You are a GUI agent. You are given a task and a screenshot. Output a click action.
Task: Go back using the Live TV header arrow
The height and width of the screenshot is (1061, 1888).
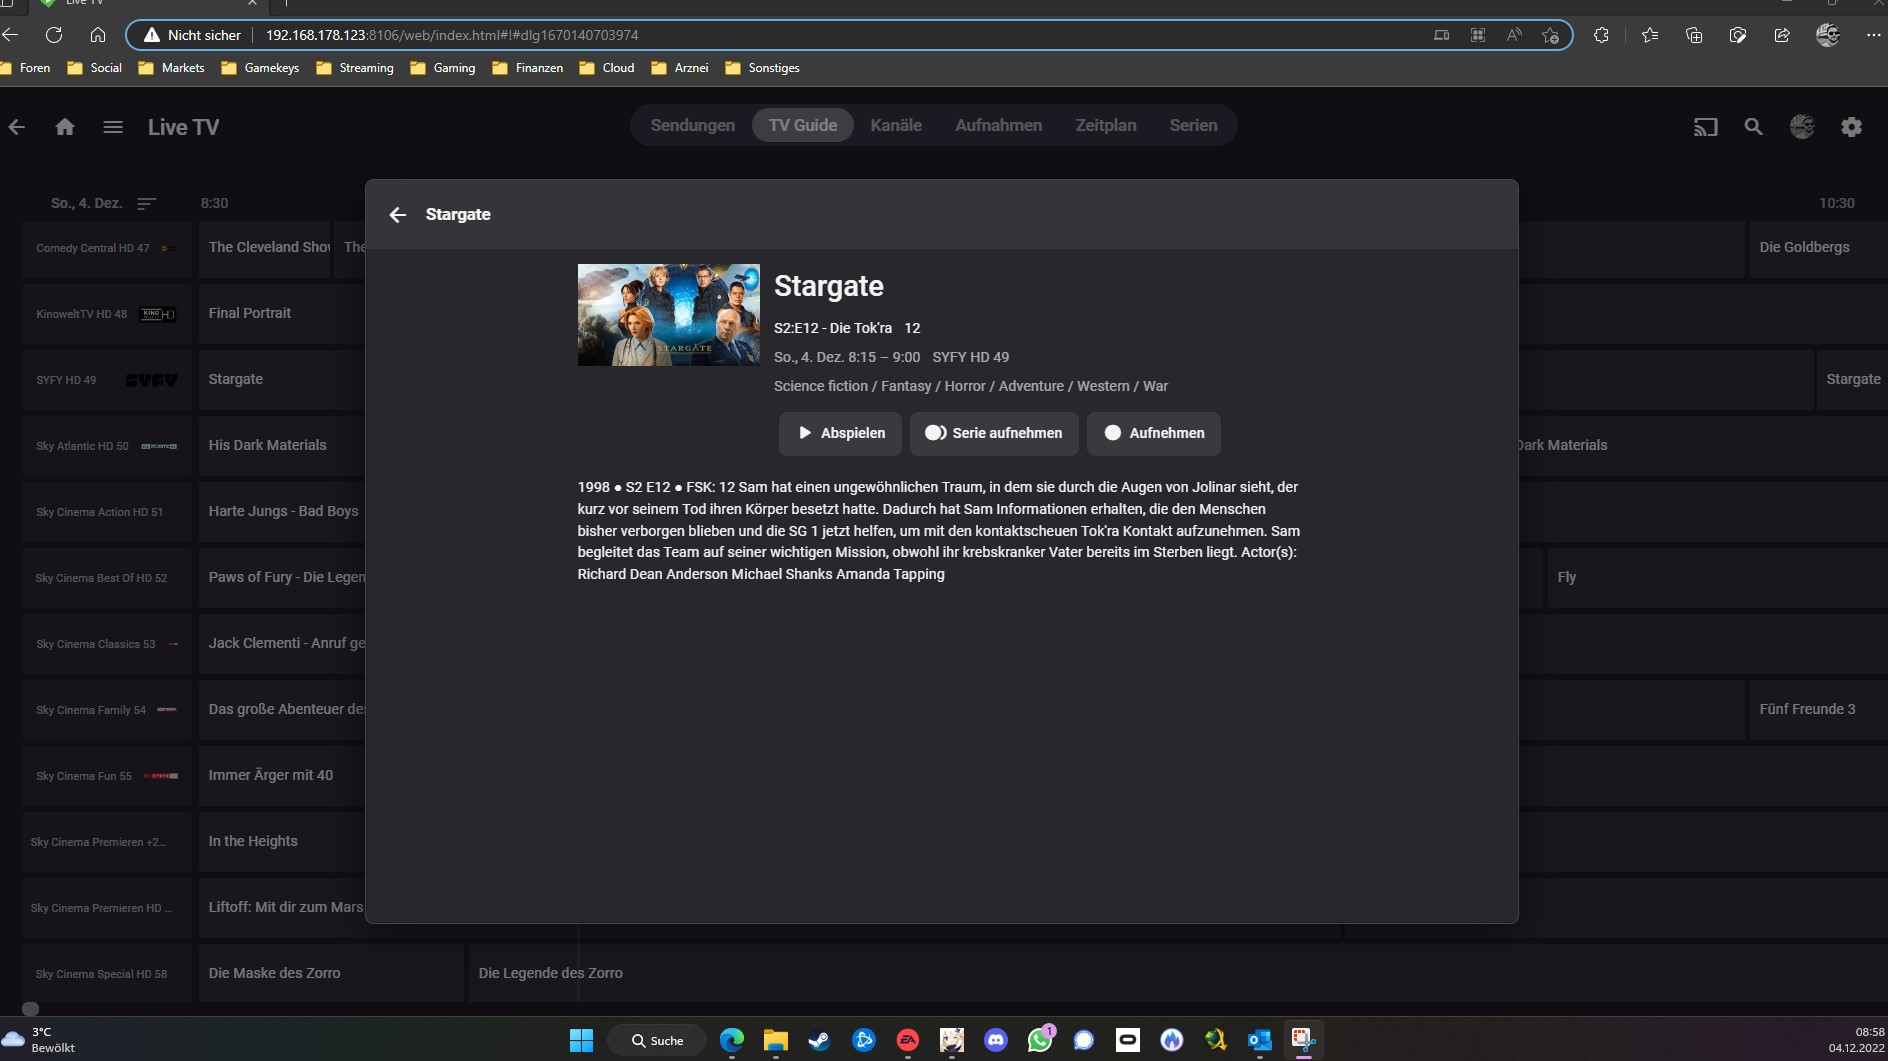(x=17, y=127)
